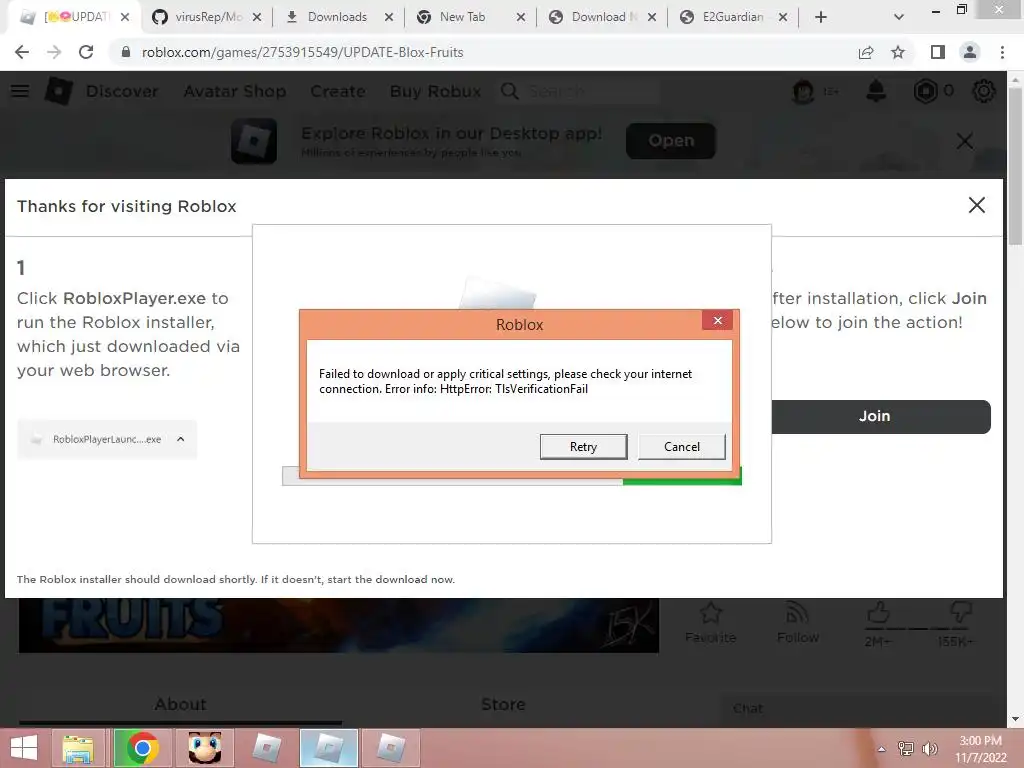Close the Thanks for visiting Roblox panel
This screenshot has height=768, width=1024.
976,205
